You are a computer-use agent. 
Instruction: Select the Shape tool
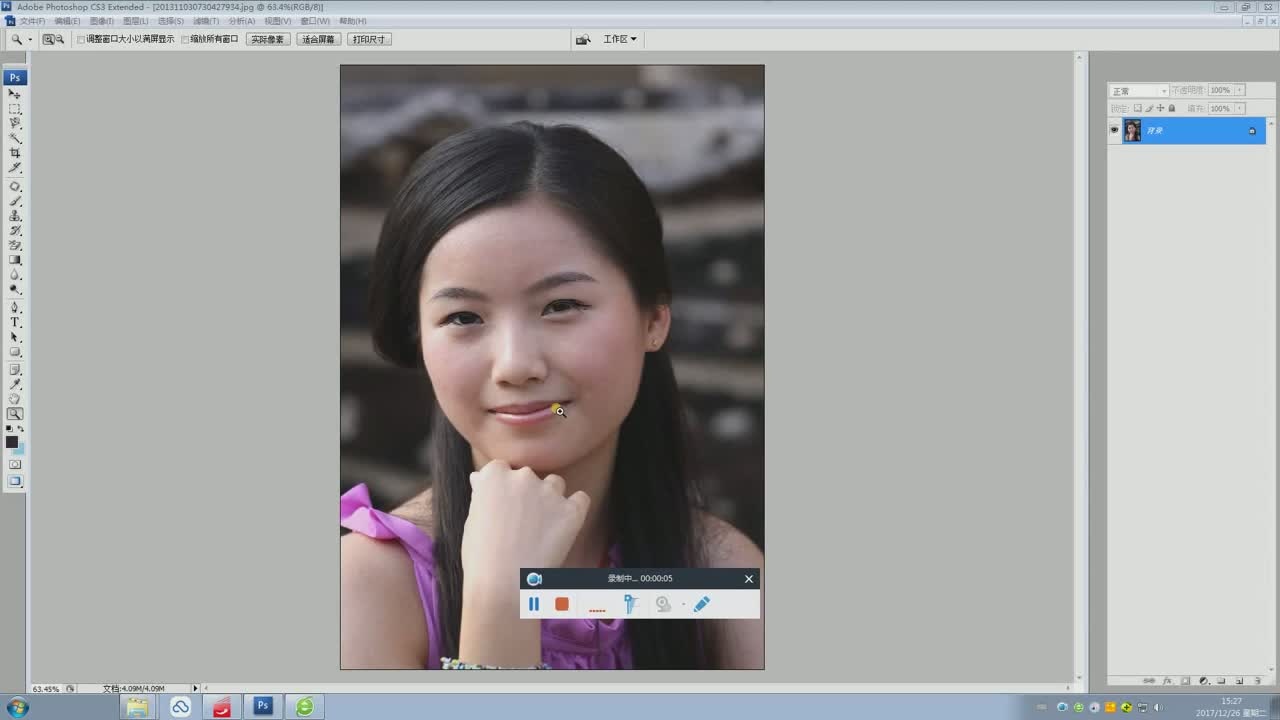point(15,352)
